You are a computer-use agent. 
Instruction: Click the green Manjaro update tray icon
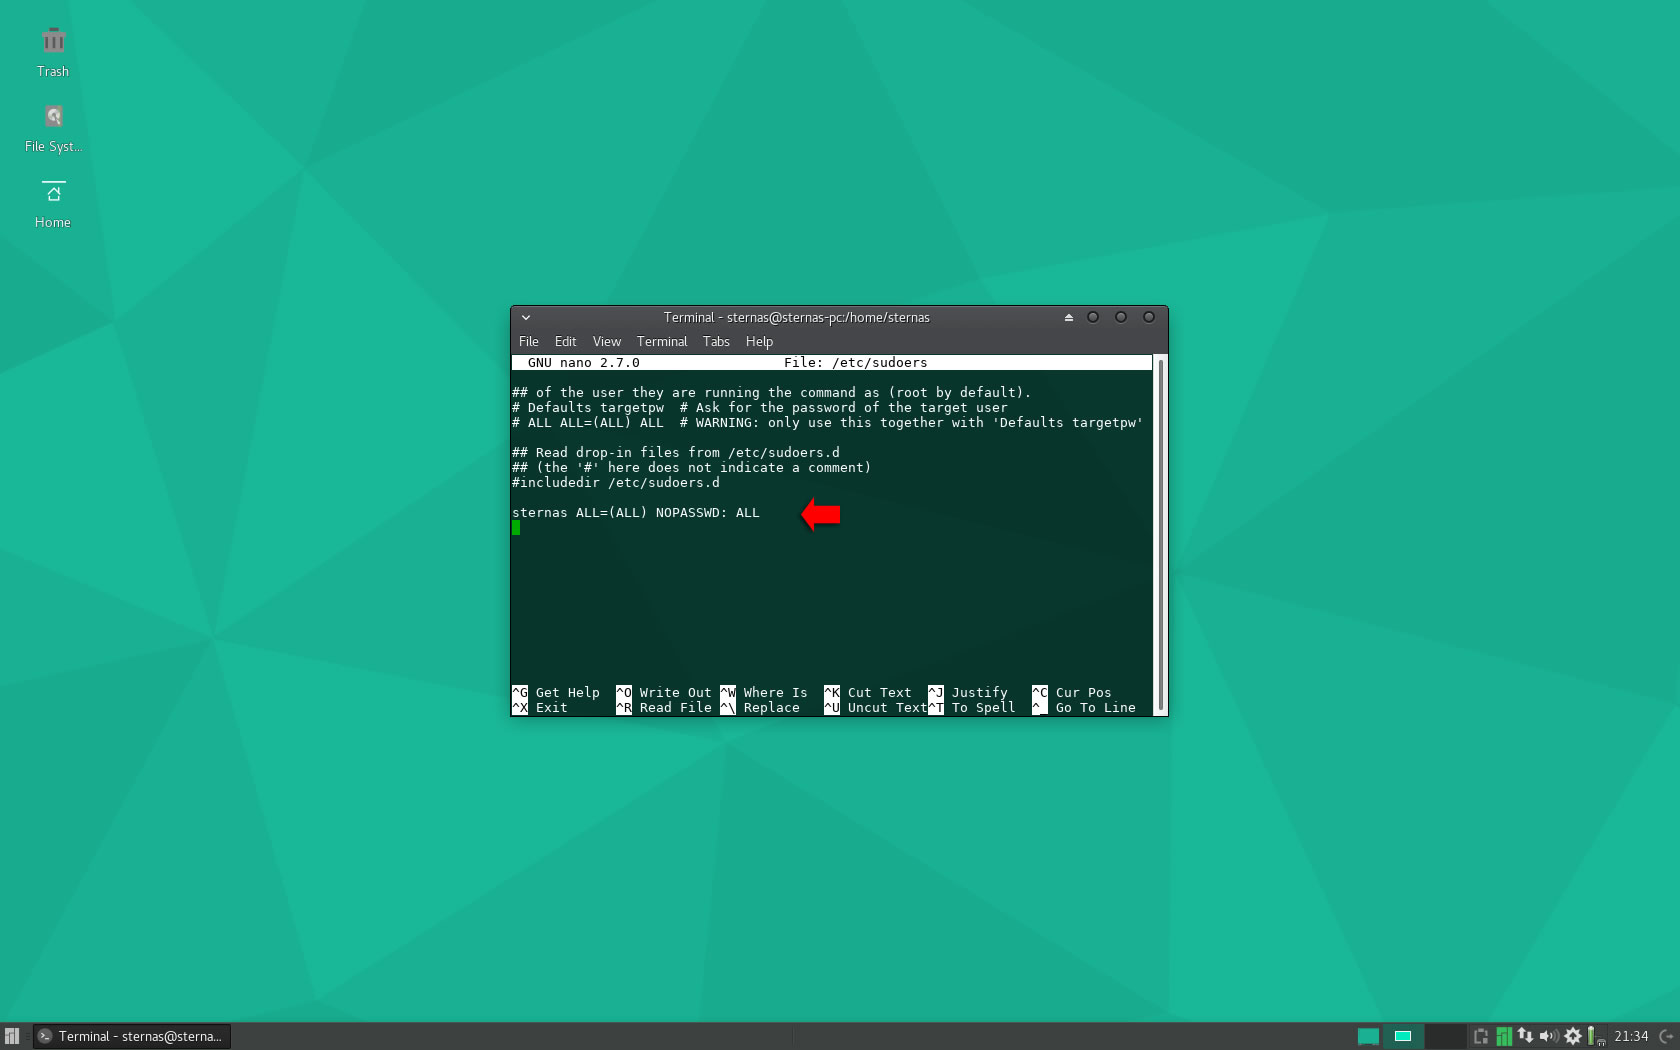click(1503, 1036)
